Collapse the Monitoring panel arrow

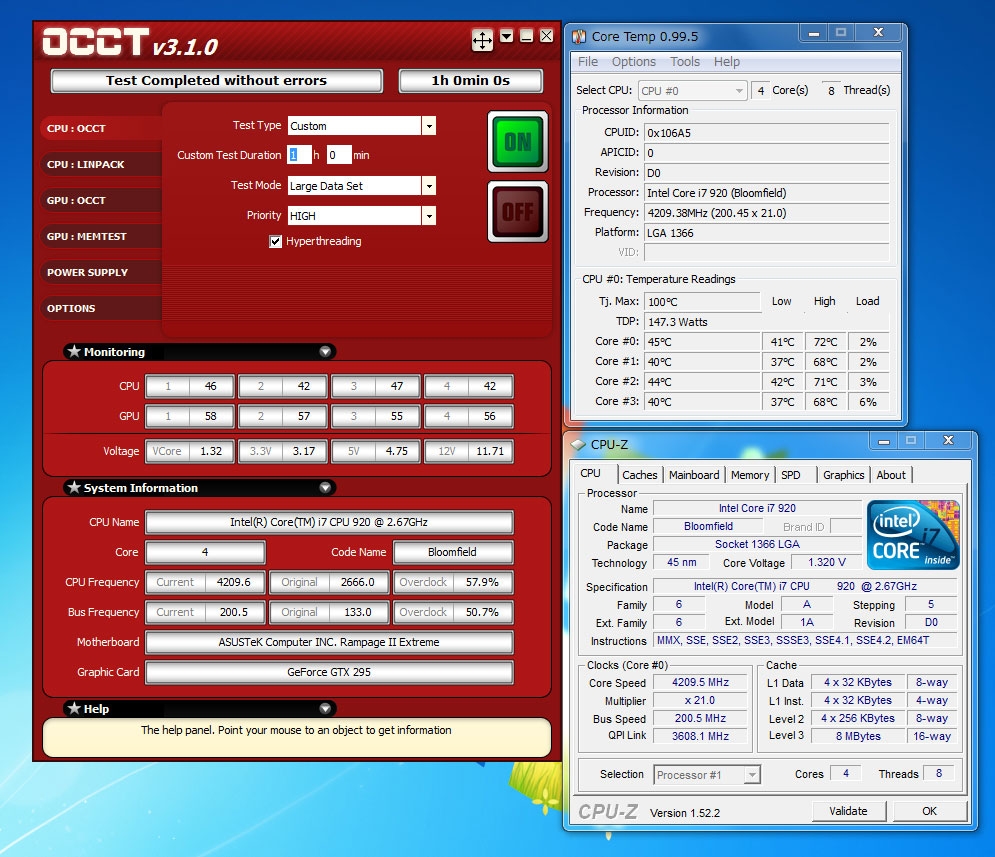pos(325,351)
